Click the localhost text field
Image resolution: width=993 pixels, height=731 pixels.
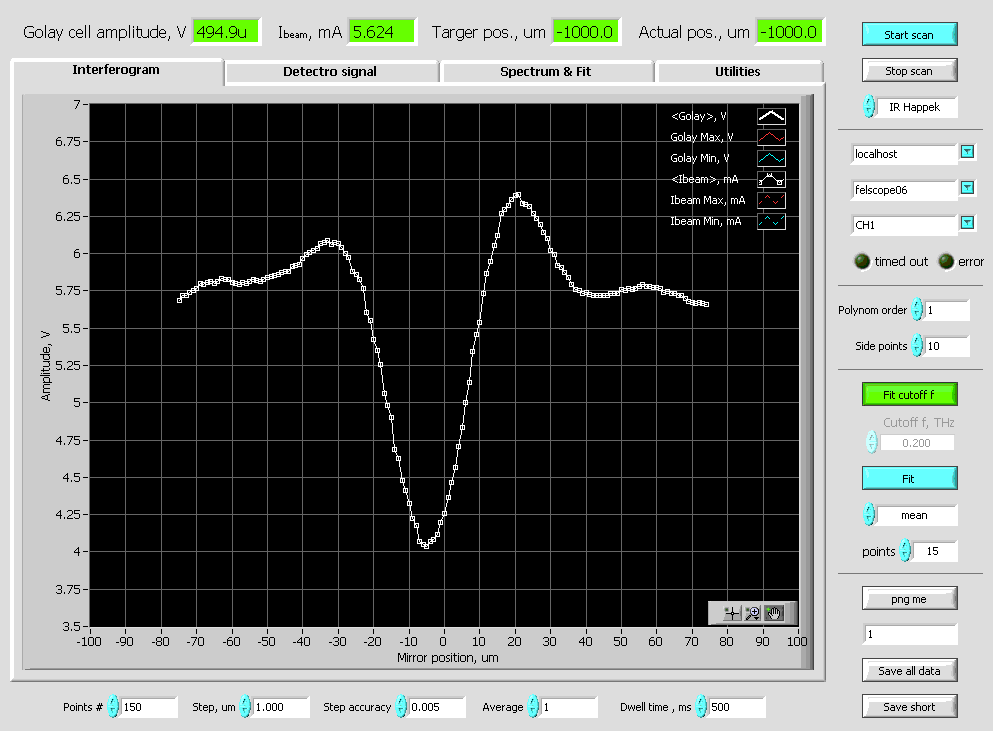click(904, 154)
